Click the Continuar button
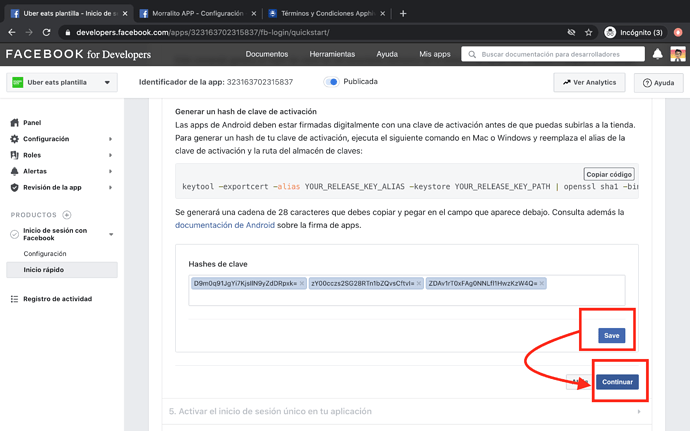Viewport: 690px width, 431px height. pyautogui.click(x=617, y=382)
